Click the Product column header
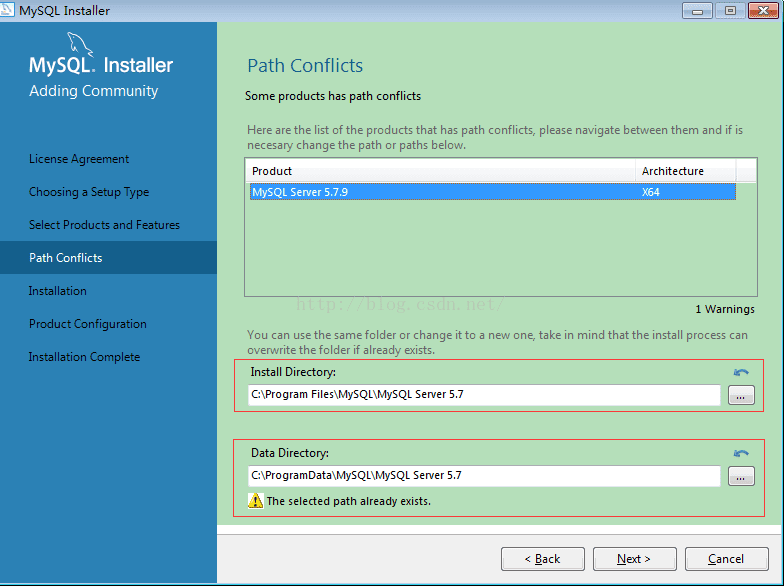The height and width of the screenshot is (587, 784). (x=440, y=171)
